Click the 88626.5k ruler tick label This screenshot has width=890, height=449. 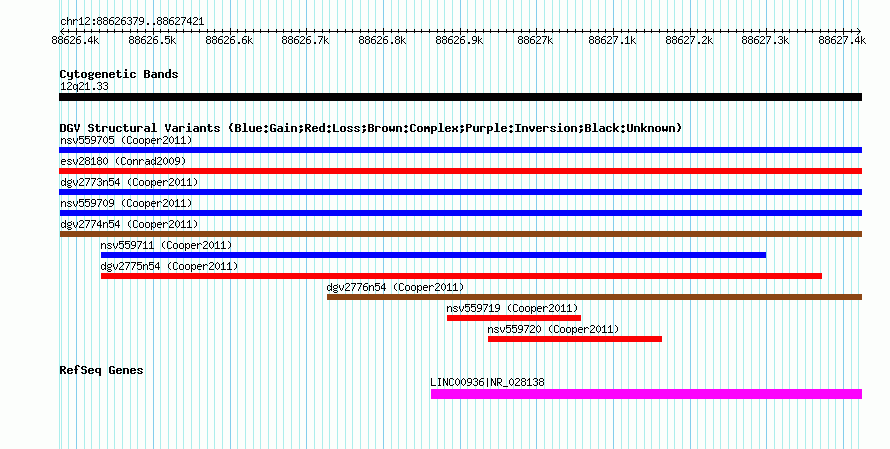(x=152, y=41)
